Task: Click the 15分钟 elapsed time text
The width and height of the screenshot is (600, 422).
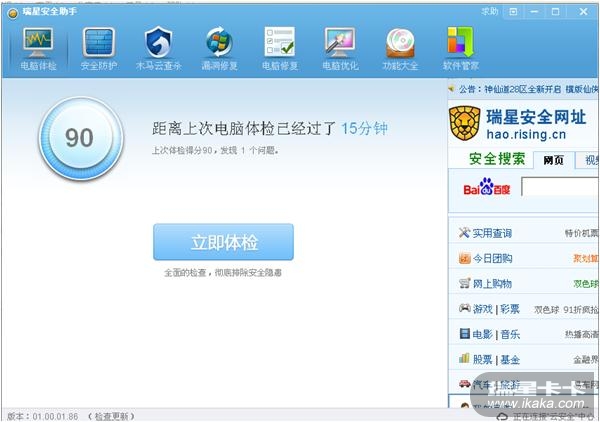Action: tap(364, 128)
